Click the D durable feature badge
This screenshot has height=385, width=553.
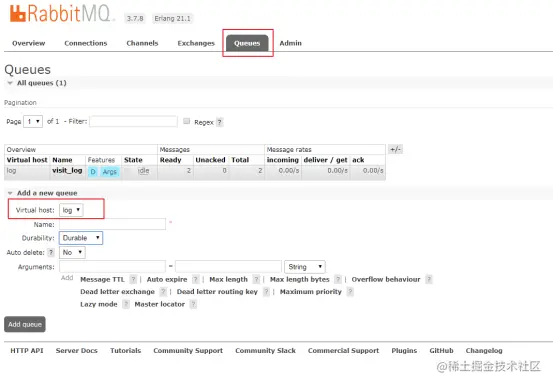point(93,172)
